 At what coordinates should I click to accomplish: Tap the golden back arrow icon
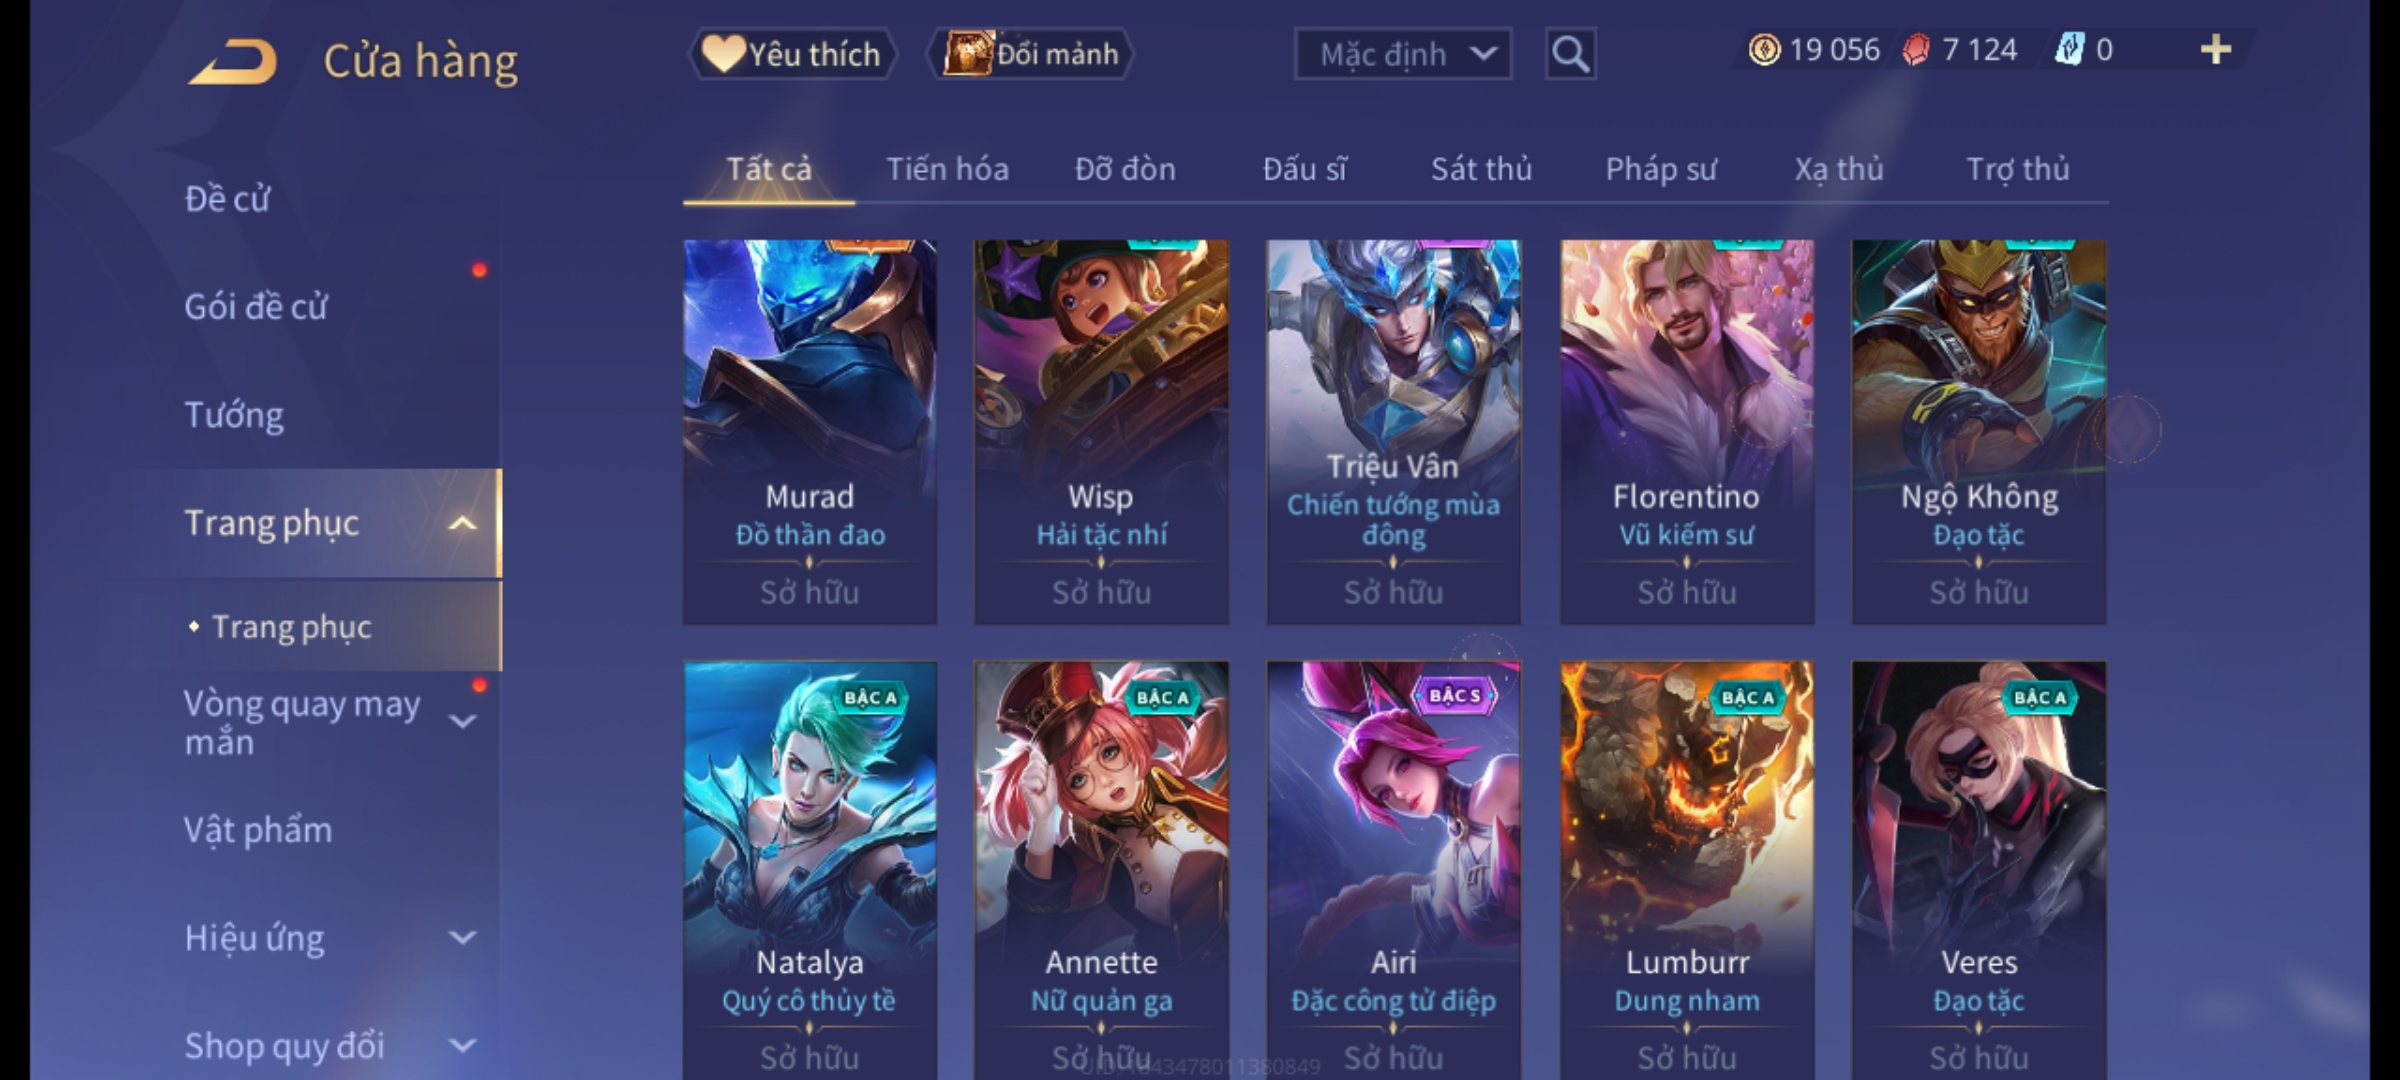[232, 62]
